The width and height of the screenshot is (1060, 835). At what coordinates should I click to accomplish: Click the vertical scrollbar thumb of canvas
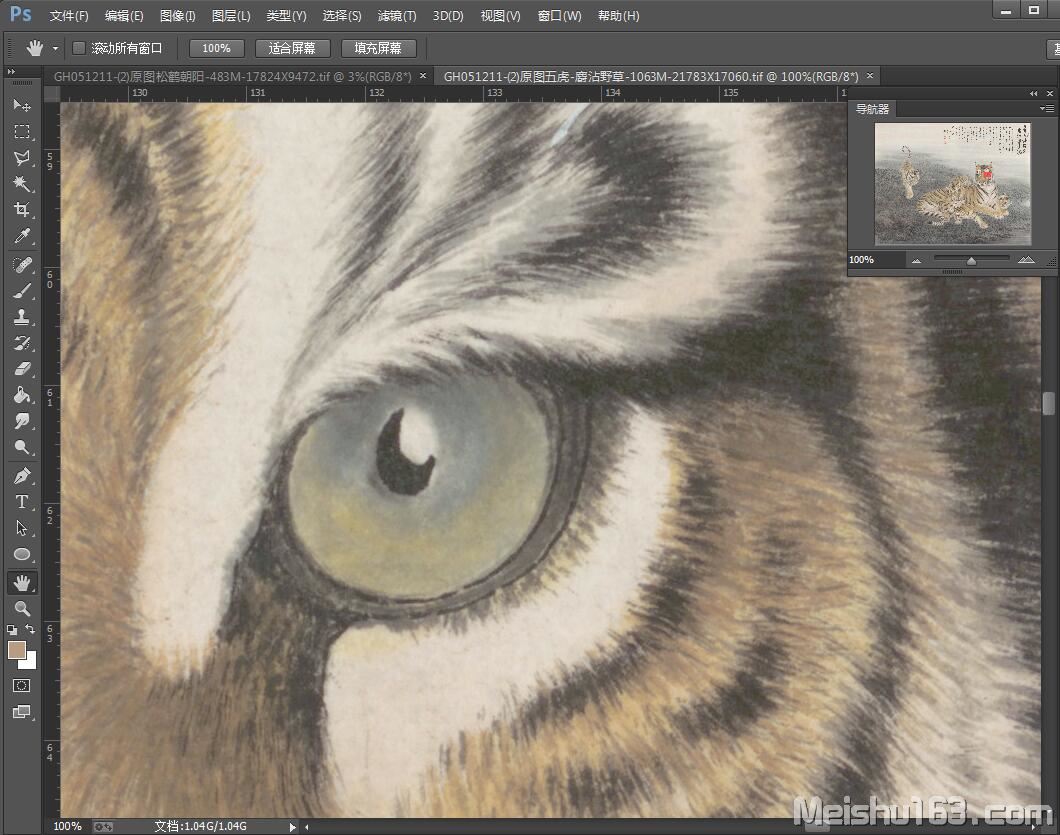pyautogui.click(x=1049, y=404)
